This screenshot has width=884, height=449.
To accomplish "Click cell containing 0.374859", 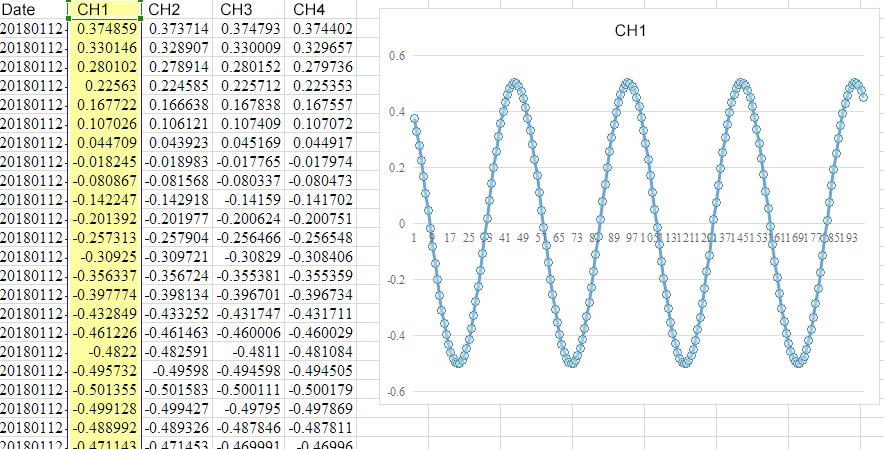I will click(104, 29).
